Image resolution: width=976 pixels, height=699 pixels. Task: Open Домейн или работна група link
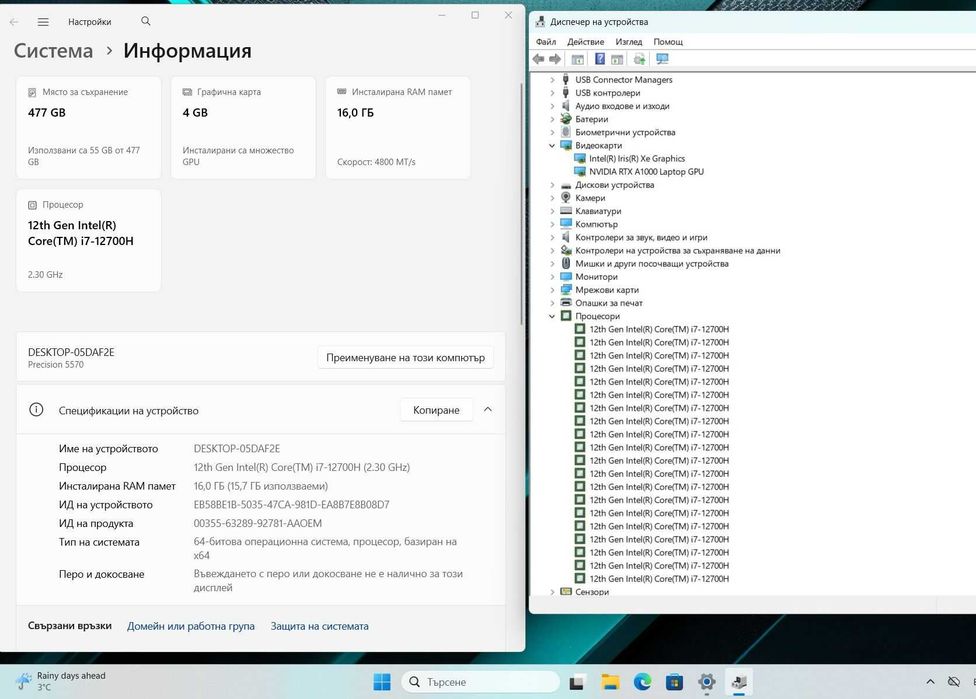[x=190, y=626]
